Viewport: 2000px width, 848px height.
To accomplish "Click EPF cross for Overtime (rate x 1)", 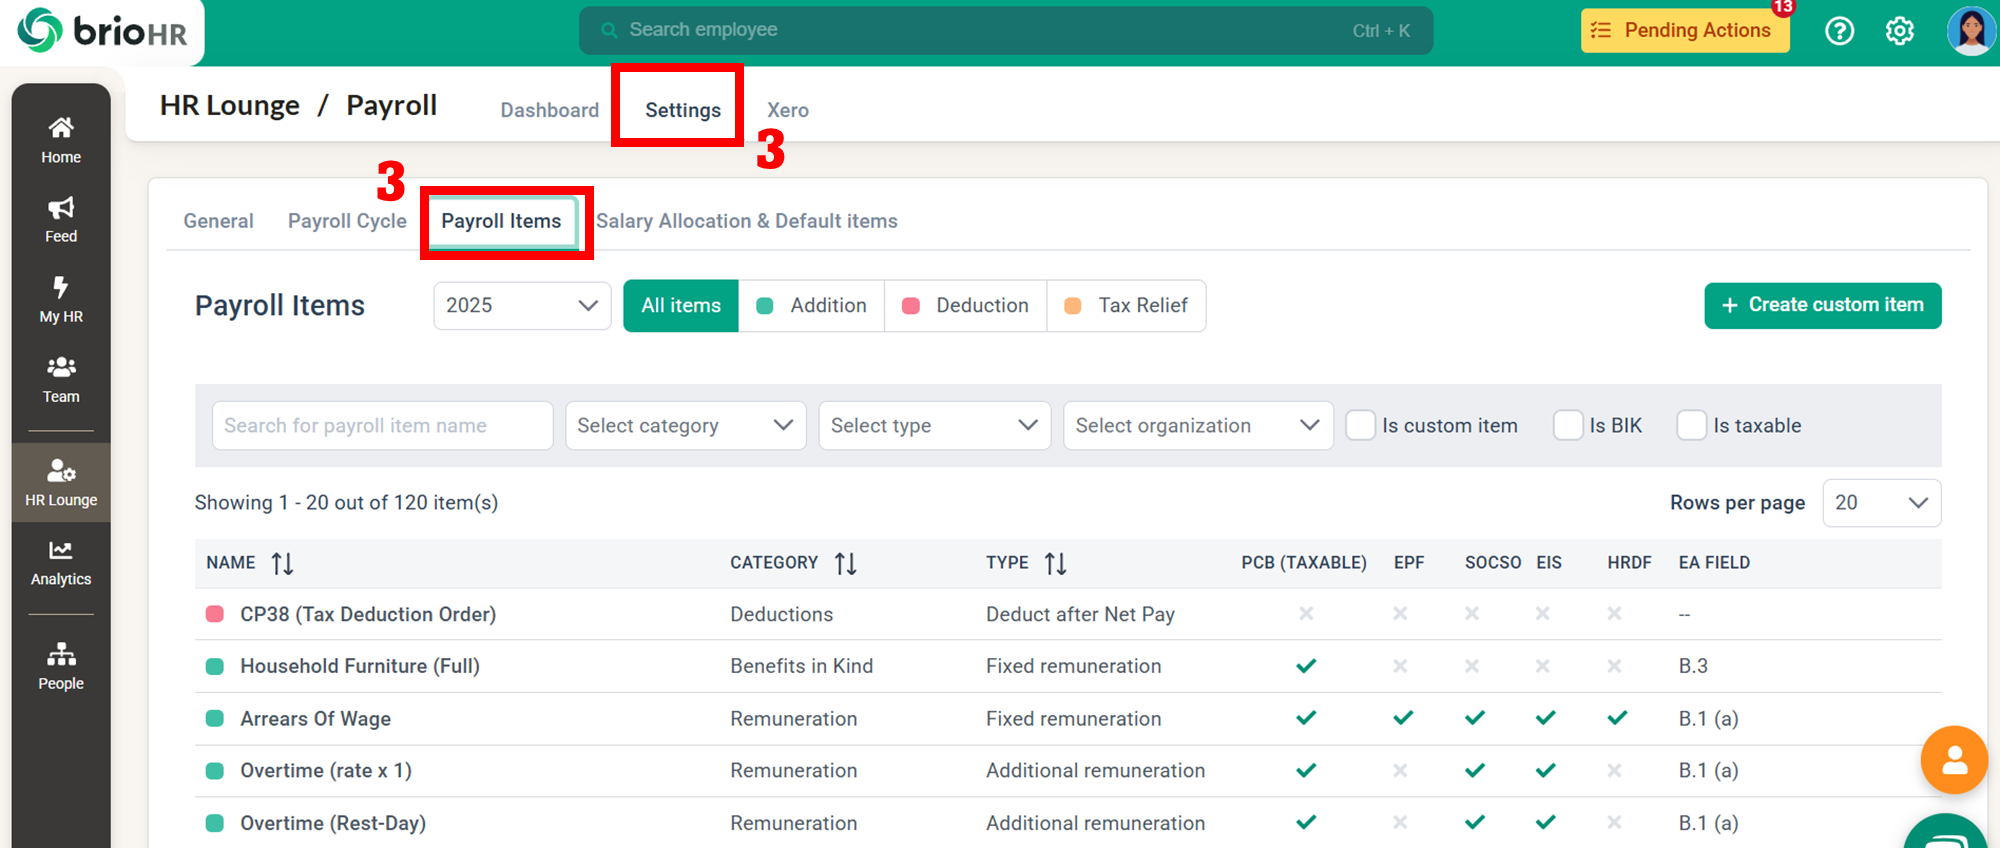I will [x=1400, y=770].
